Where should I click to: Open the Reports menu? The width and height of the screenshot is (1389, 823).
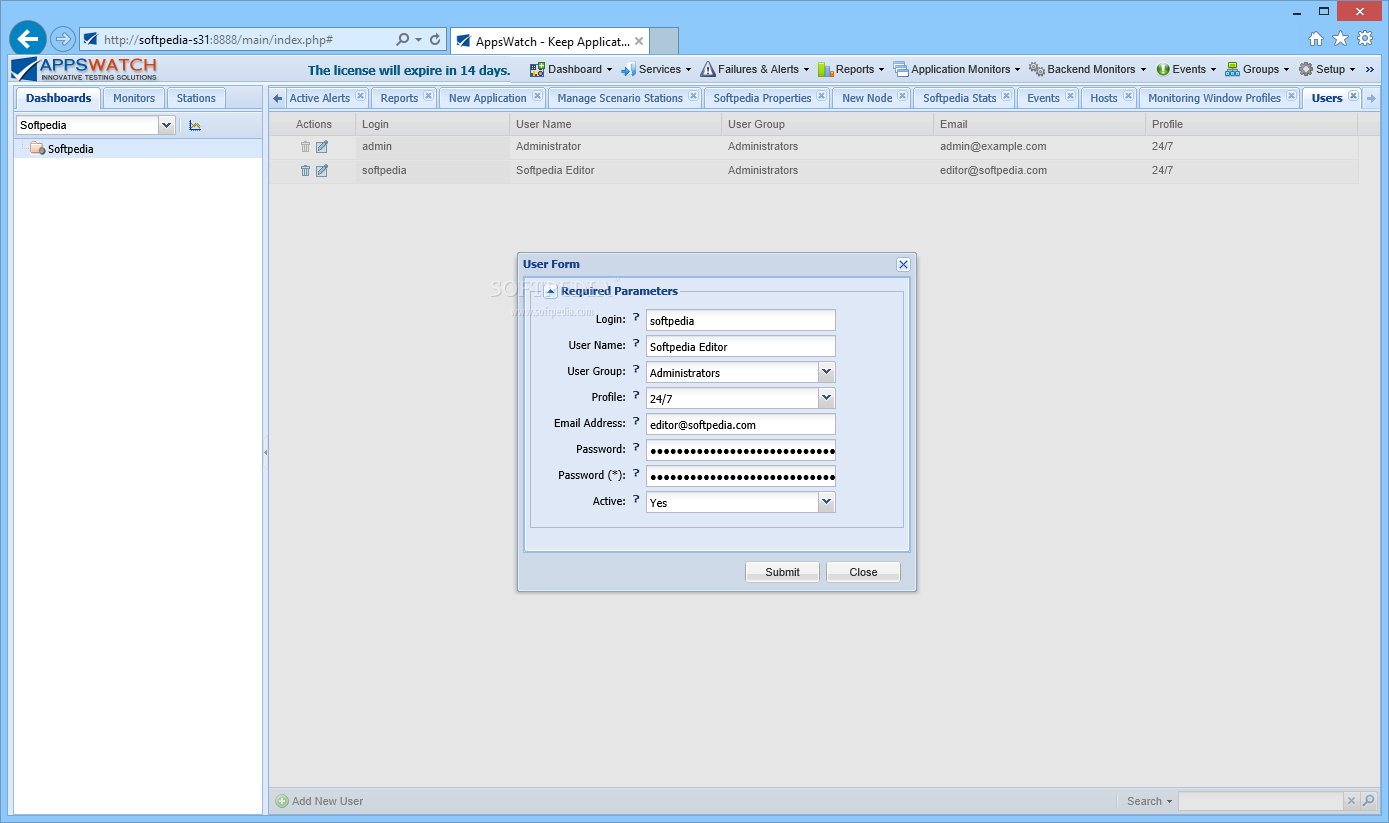[851, 69]
